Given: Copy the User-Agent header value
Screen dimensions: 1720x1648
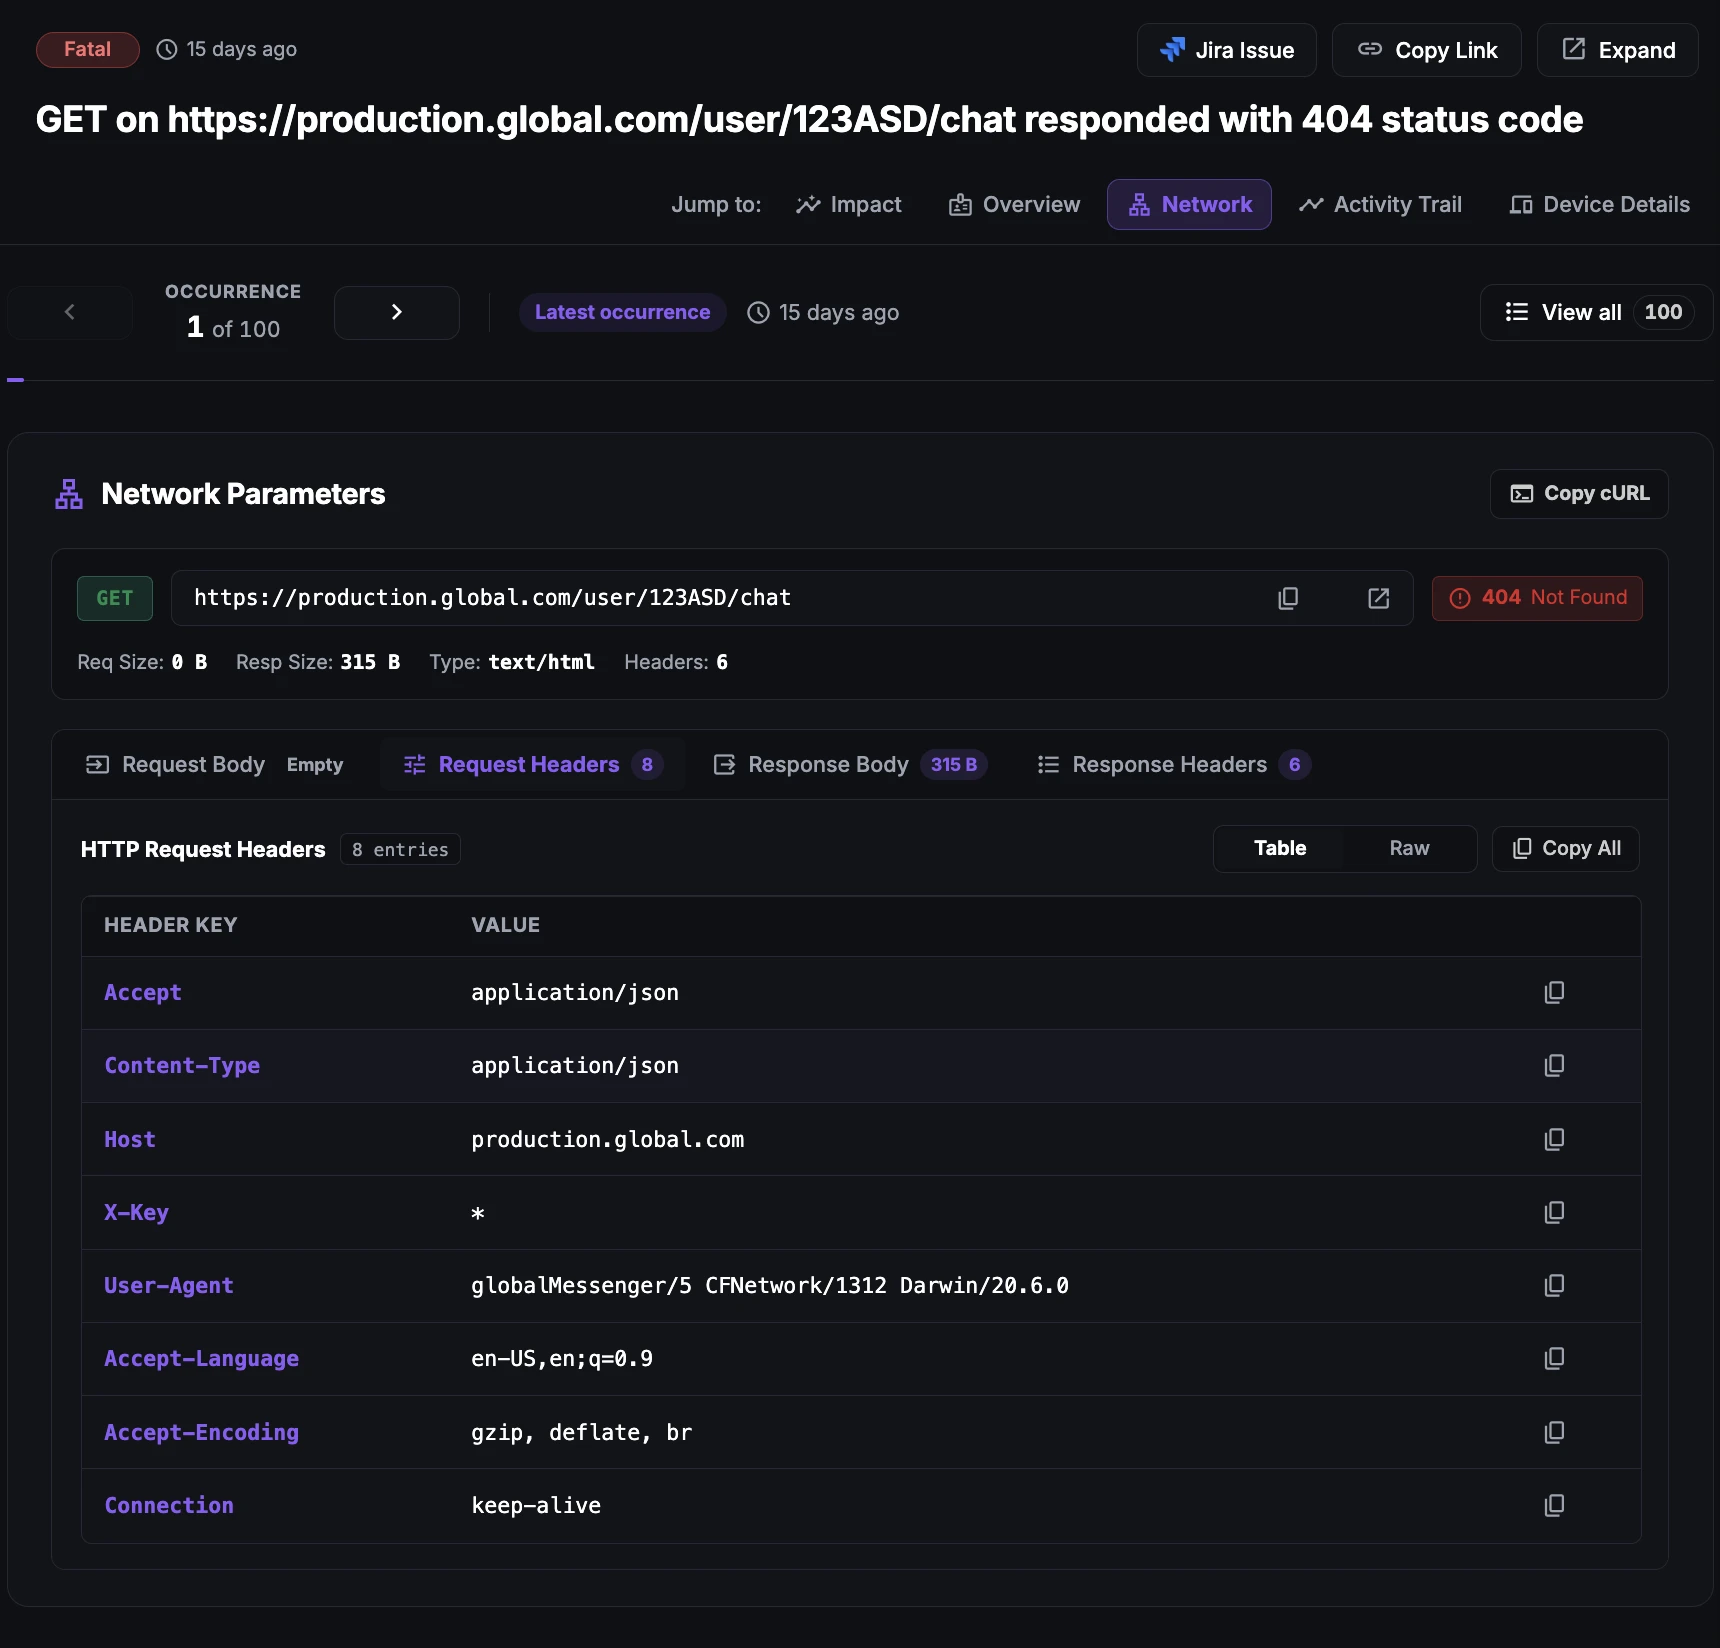Looking at the screenshot, I should click(x=1554, y=1285).
